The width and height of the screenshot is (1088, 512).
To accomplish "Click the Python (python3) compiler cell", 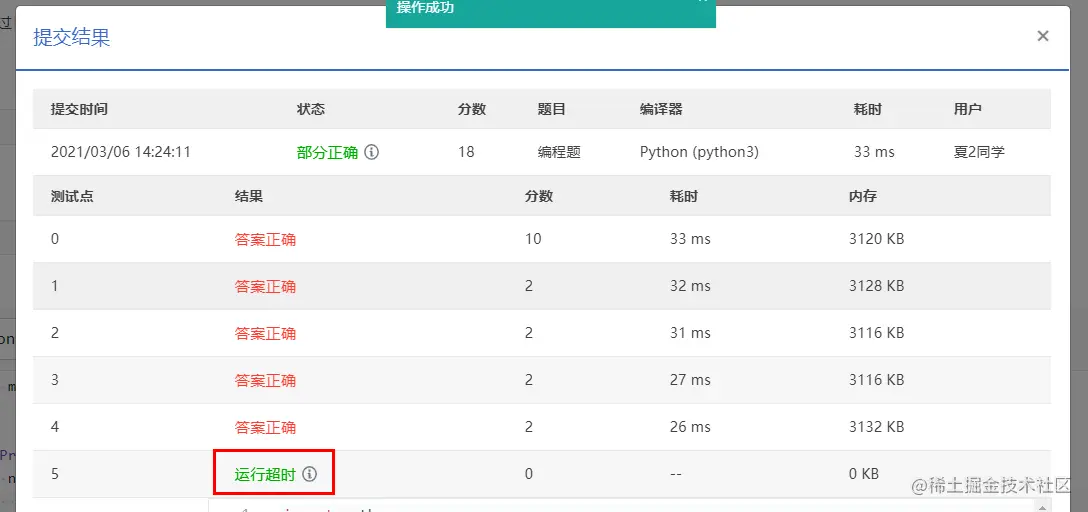I will (x=699, y=152).
